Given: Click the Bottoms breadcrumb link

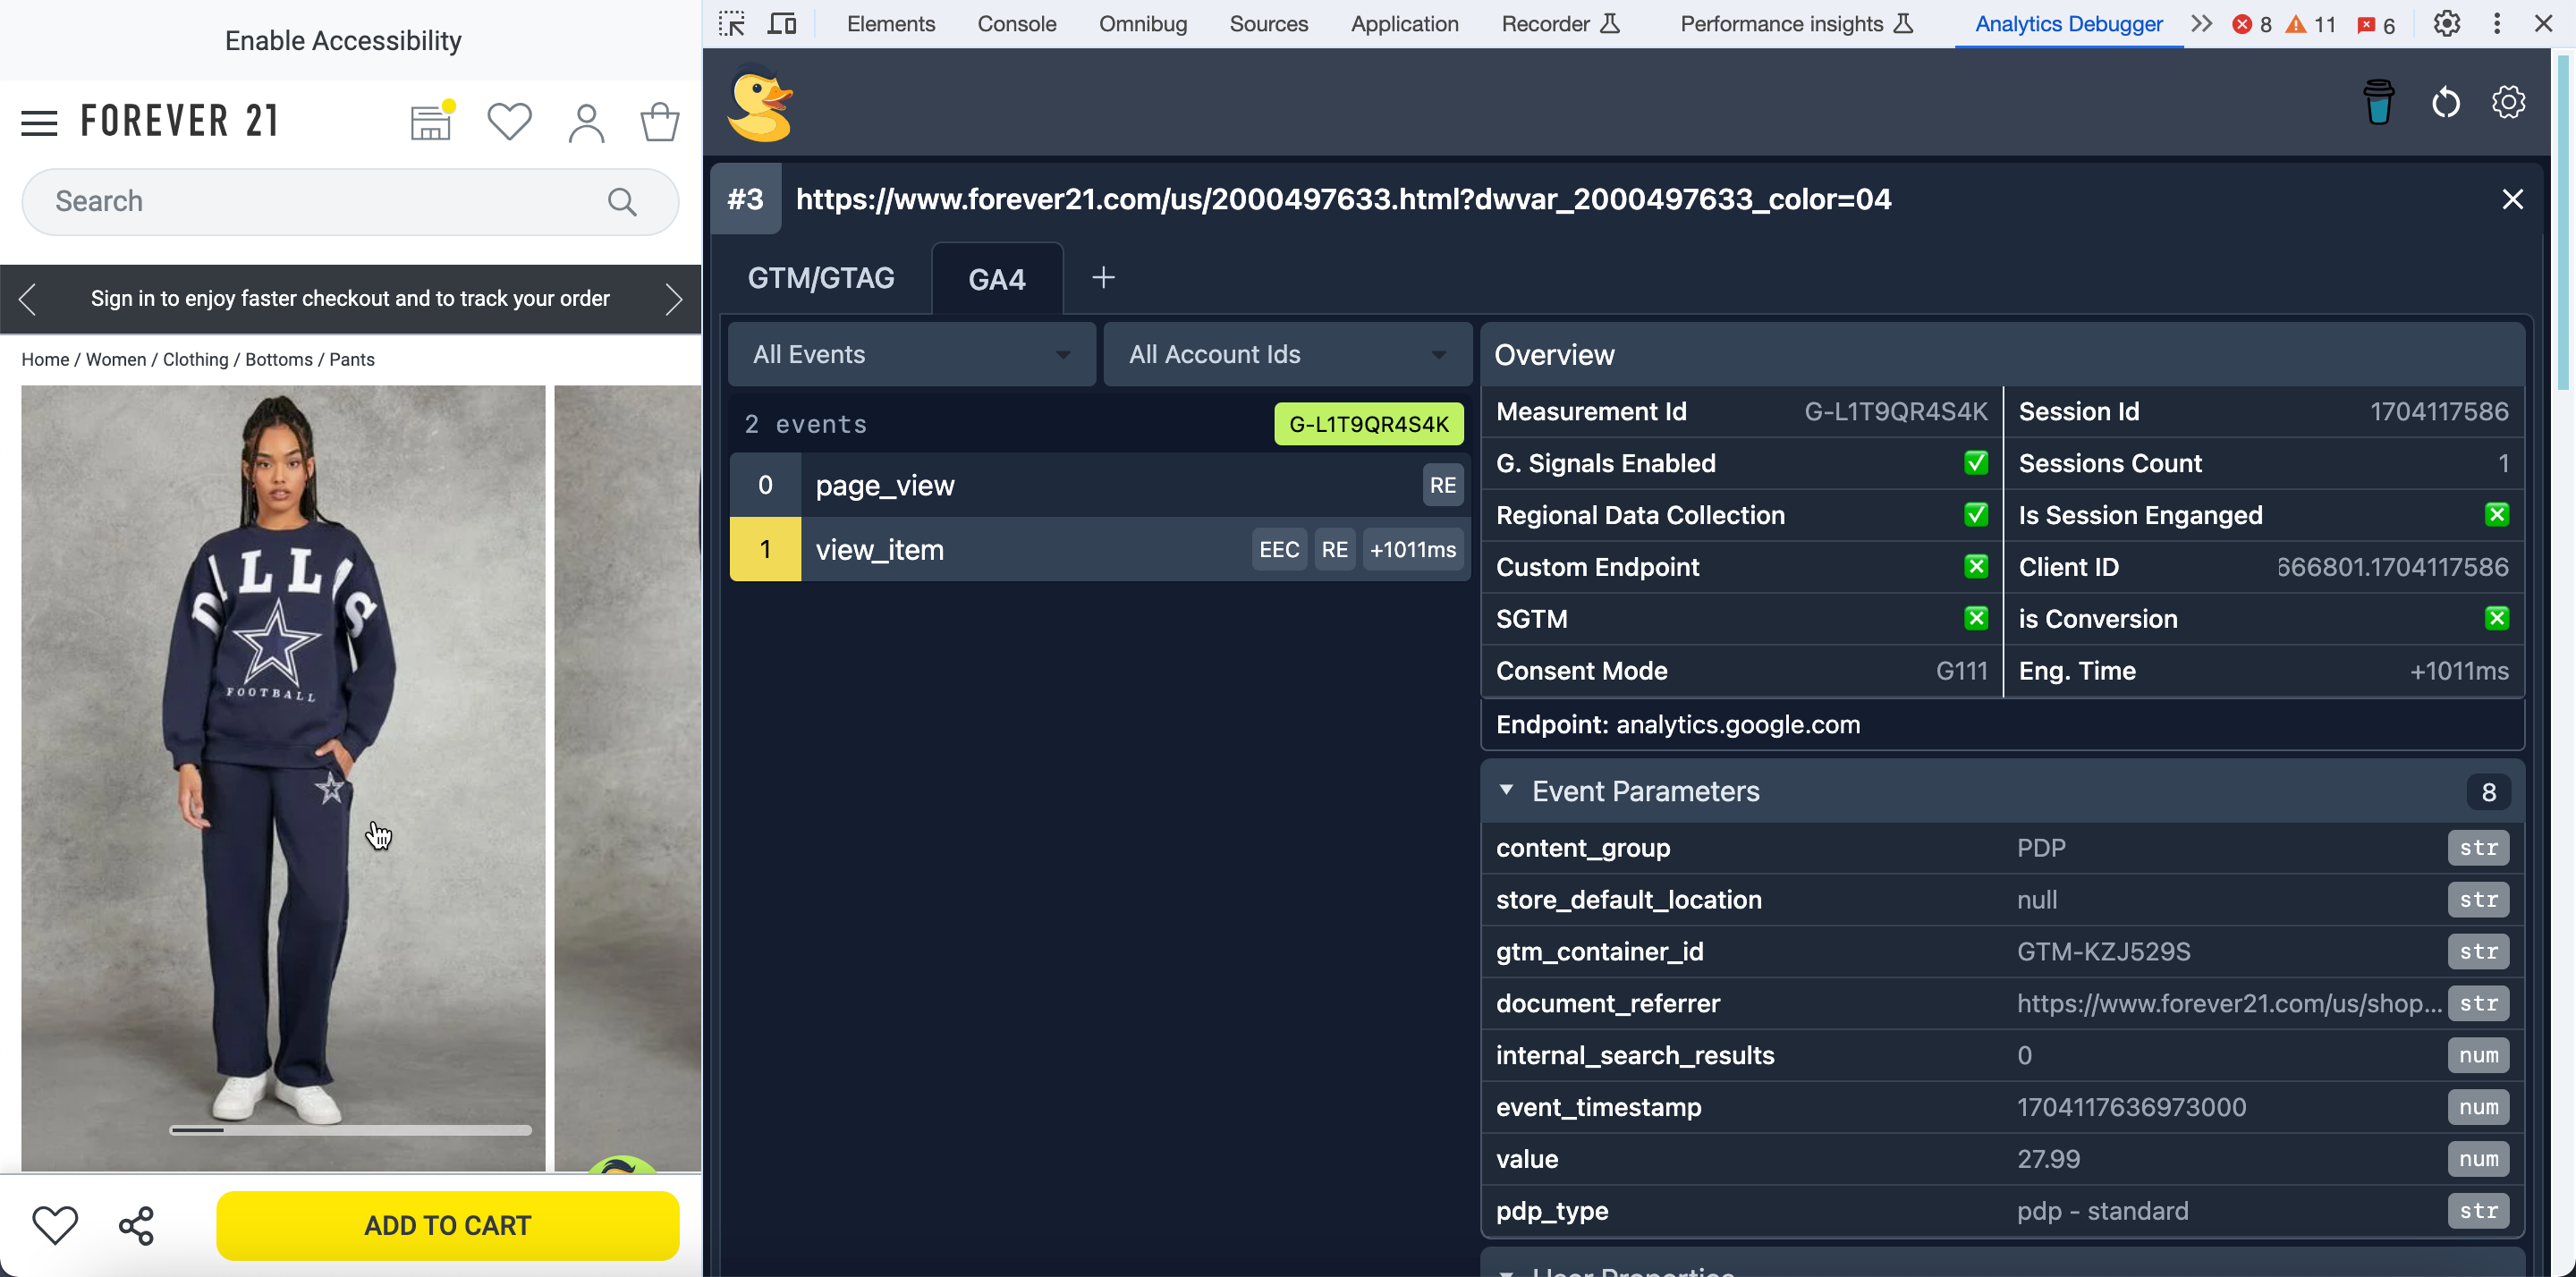Looking at the screenshot, I should [278, 359].
